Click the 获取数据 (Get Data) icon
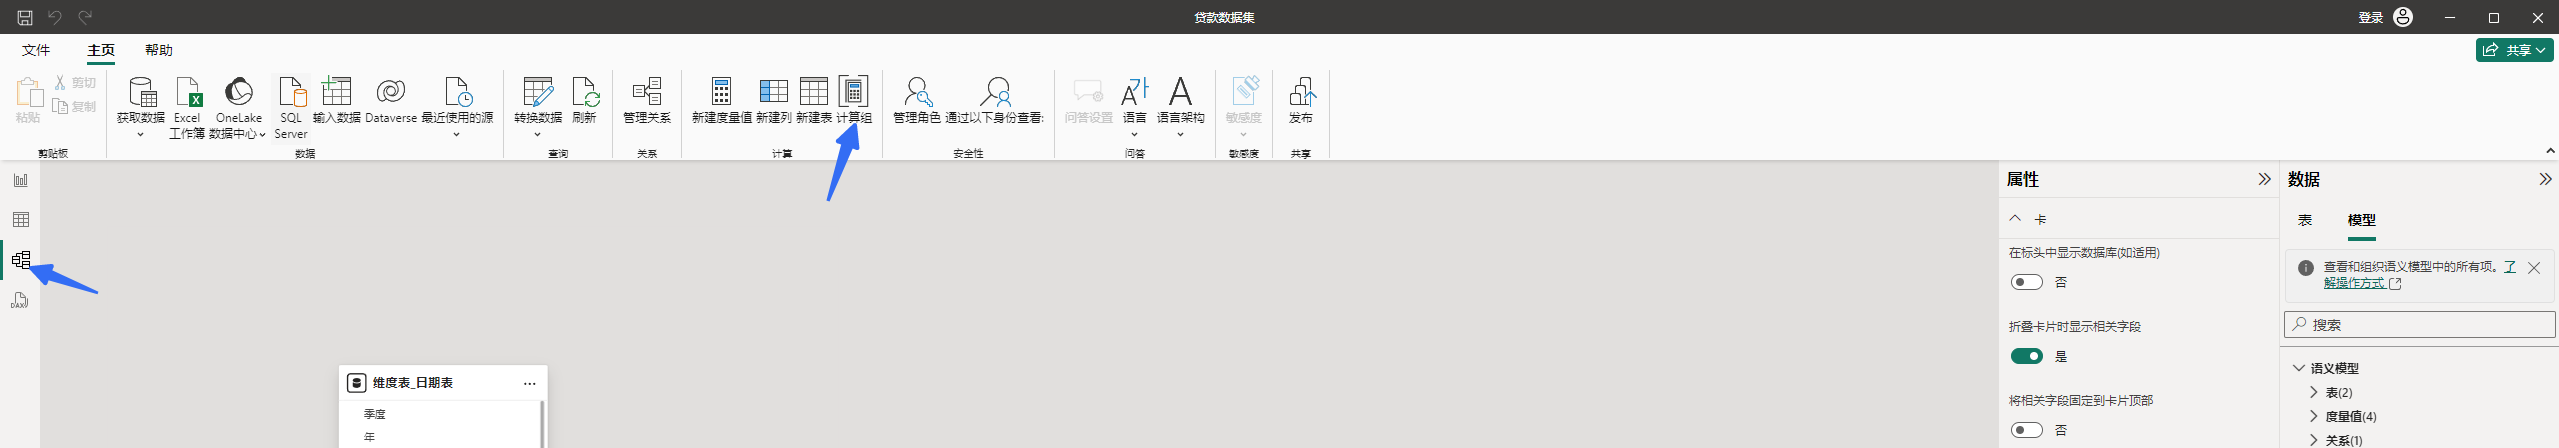The image size is (2559, 448). tap(141, 92)
